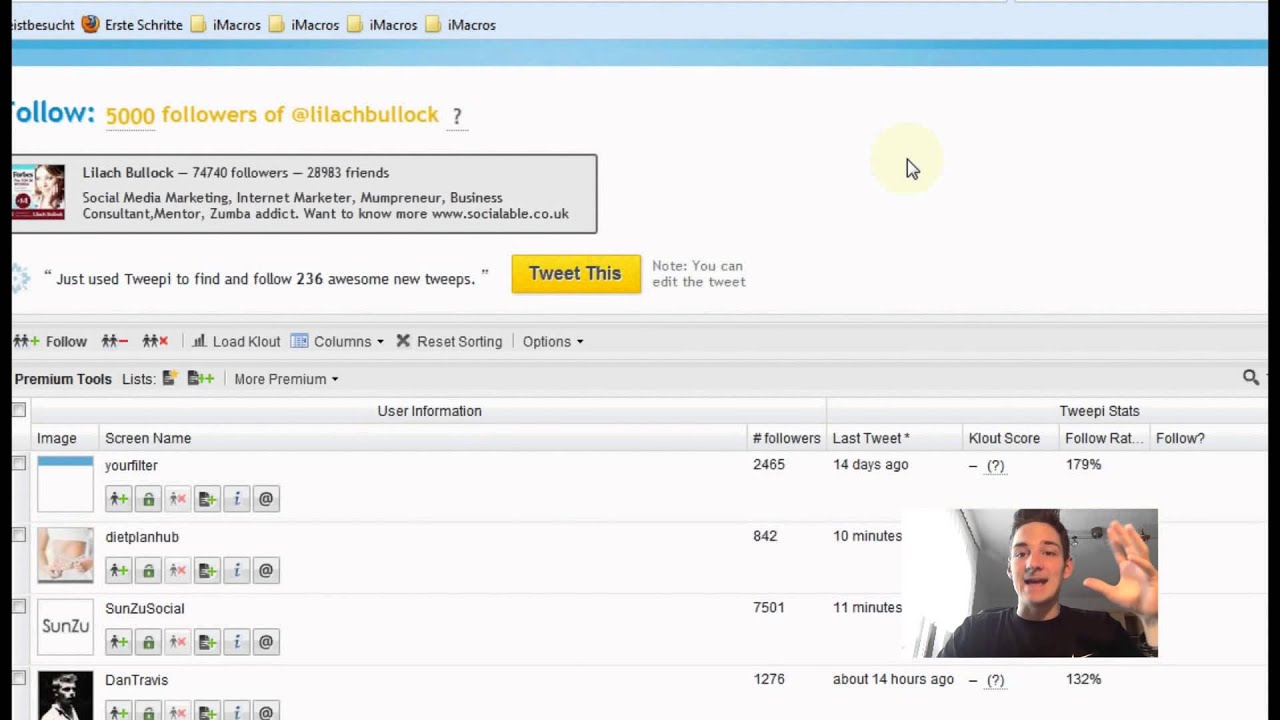The image size is (1280, 720).
Task: Show info for yourfilter
Action: click(236, 499)
